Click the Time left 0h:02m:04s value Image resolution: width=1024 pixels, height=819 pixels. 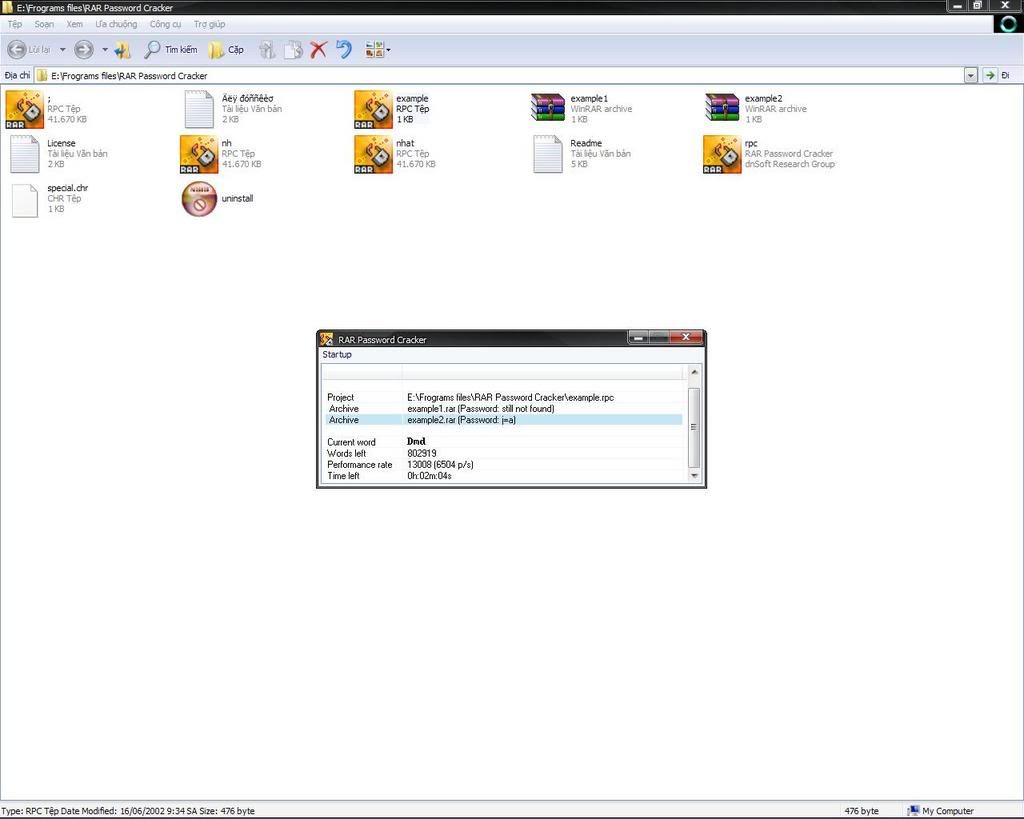click(429, 476)
